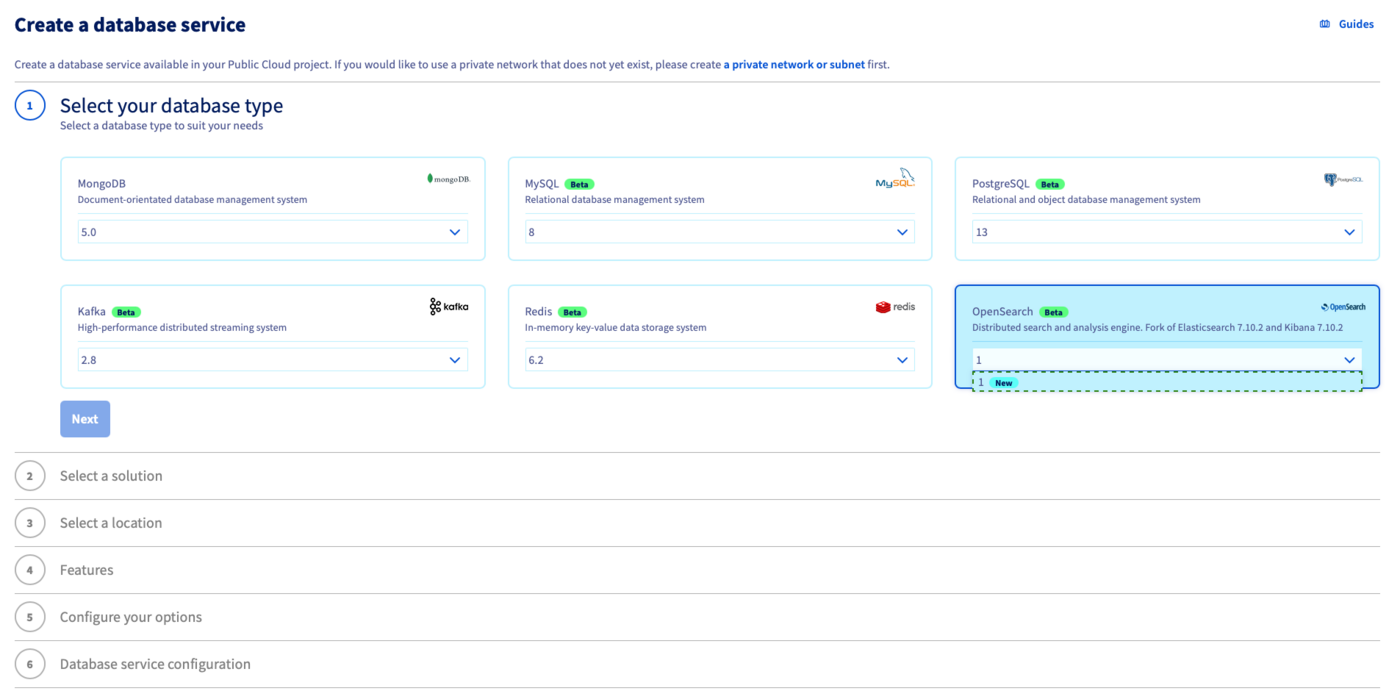Open the MongoDB version dropdown
The image size is (1400, 691).
click(x=271, y=231)
